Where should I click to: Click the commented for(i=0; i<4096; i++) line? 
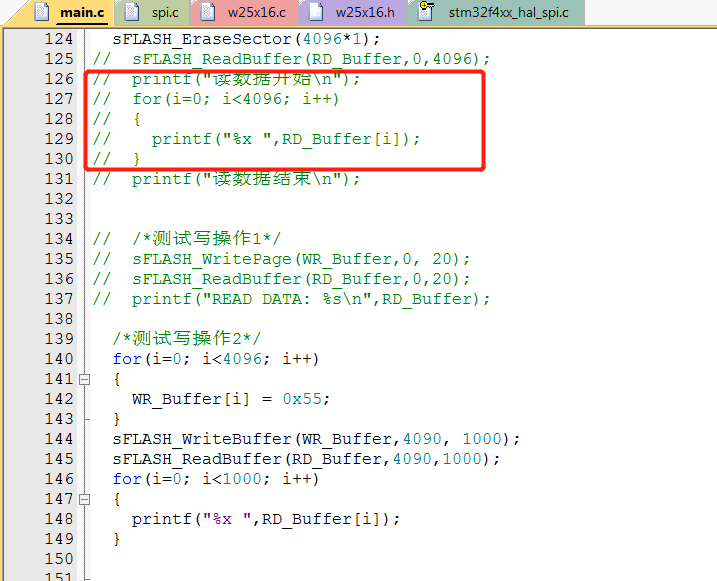coord(216,99)
